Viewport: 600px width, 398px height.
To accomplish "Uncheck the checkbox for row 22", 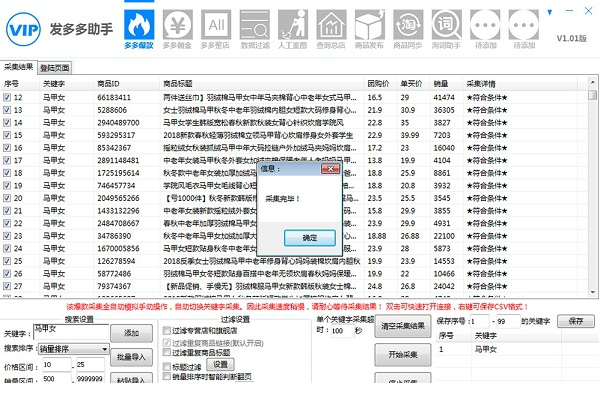I will click(7, 223).
